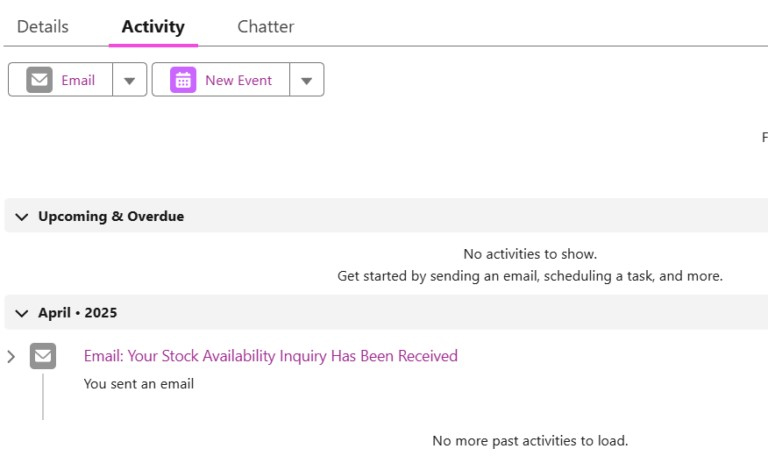Open the dropdown arrow beside New Event
The image size is (768, 463).
click(x=307, y=80)
